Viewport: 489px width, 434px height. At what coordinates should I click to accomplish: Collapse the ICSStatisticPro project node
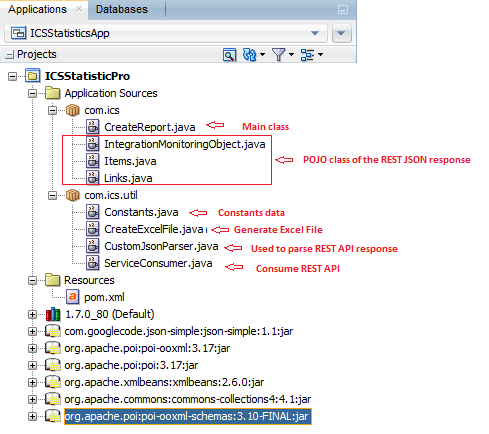tap(12, 77)
